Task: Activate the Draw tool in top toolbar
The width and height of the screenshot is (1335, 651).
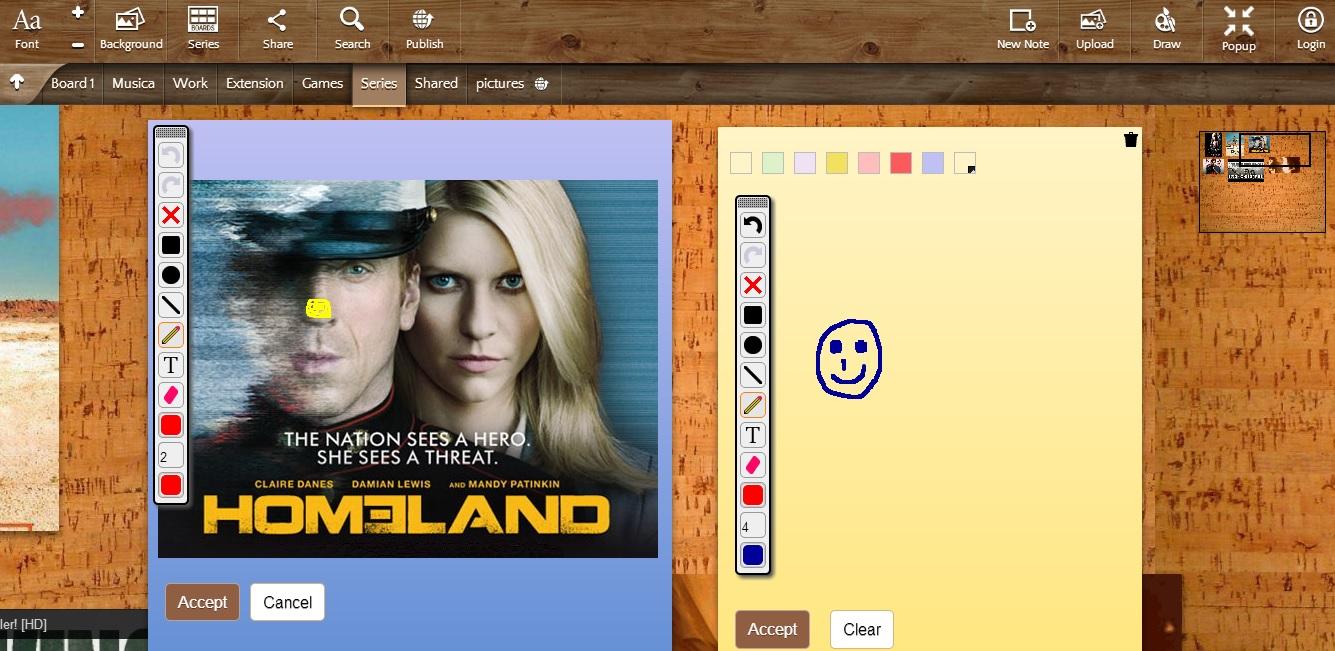Action: 1166,30
